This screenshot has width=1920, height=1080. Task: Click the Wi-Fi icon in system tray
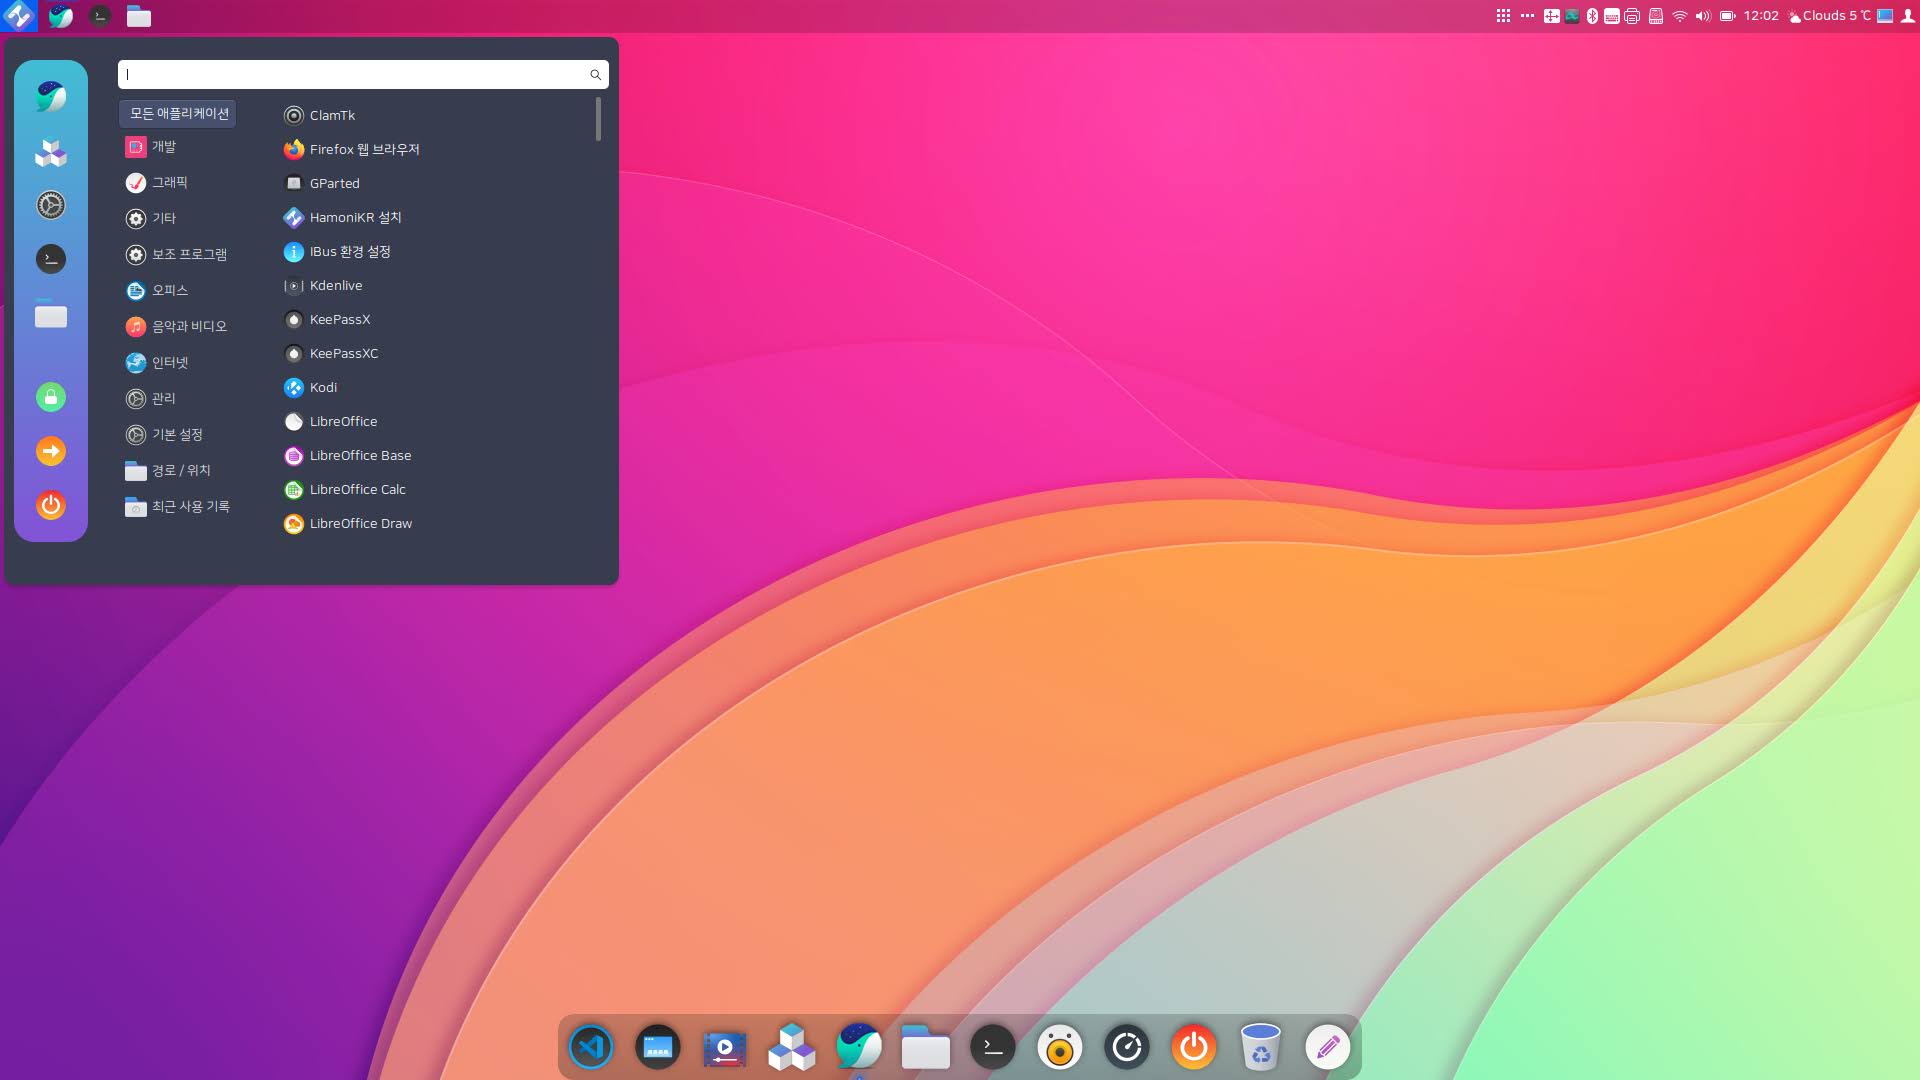[x=1680, y=16]
